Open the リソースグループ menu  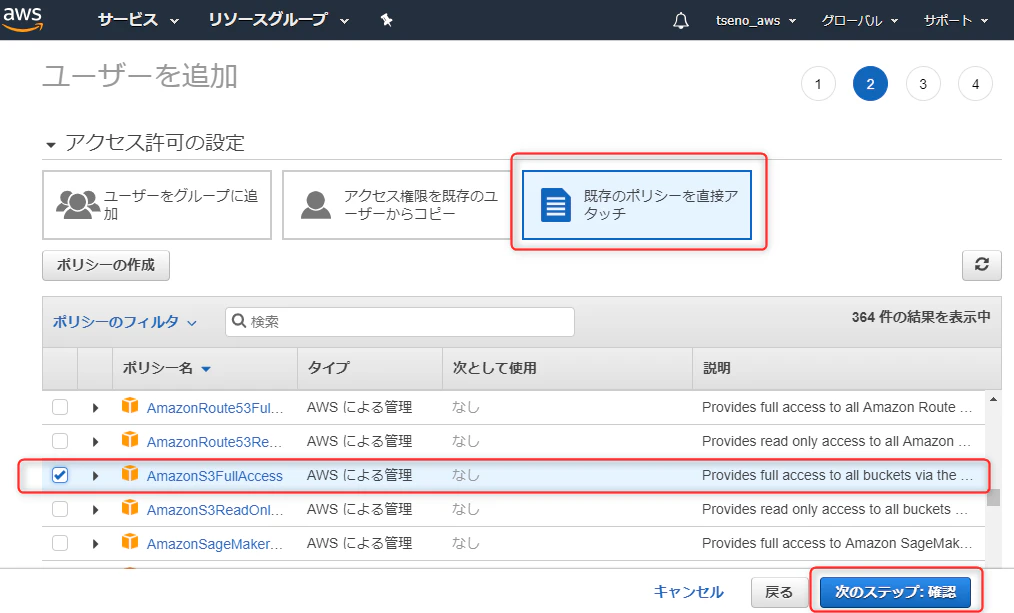point(278,20)
